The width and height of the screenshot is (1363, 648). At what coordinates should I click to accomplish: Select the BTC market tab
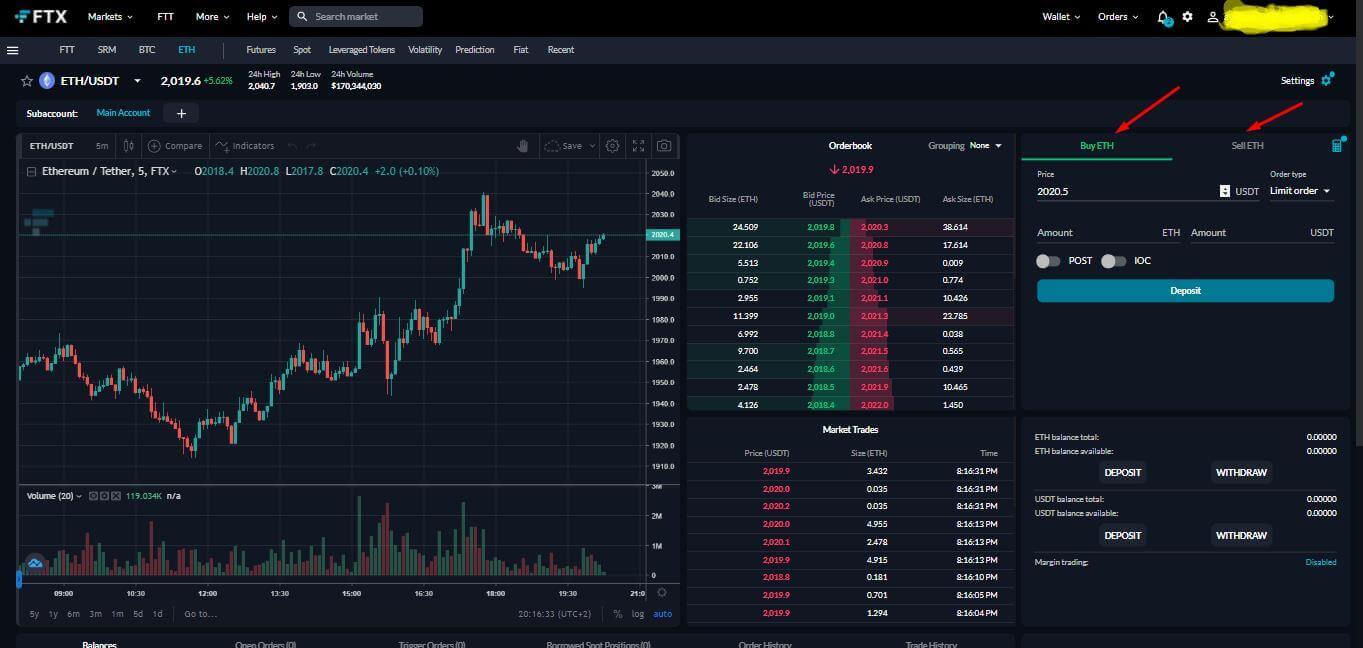[x=147, y=50]
